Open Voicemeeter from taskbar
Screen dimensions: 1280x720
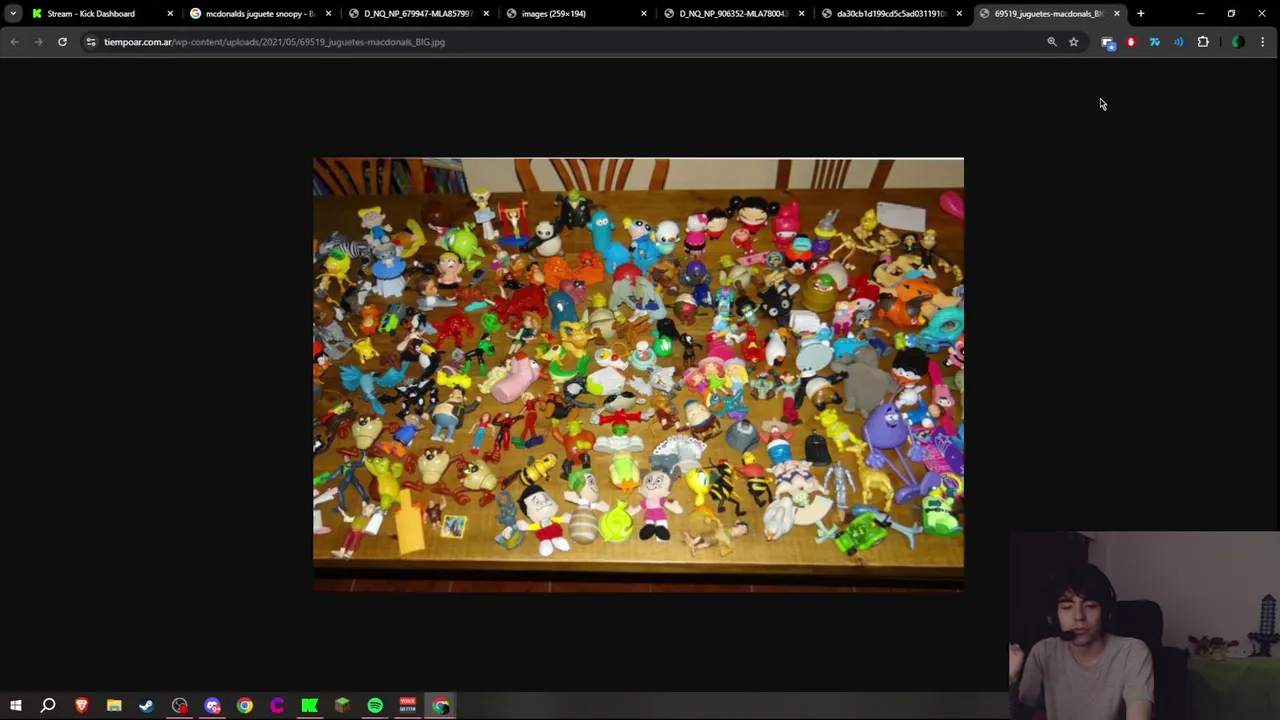click(408, 706)
